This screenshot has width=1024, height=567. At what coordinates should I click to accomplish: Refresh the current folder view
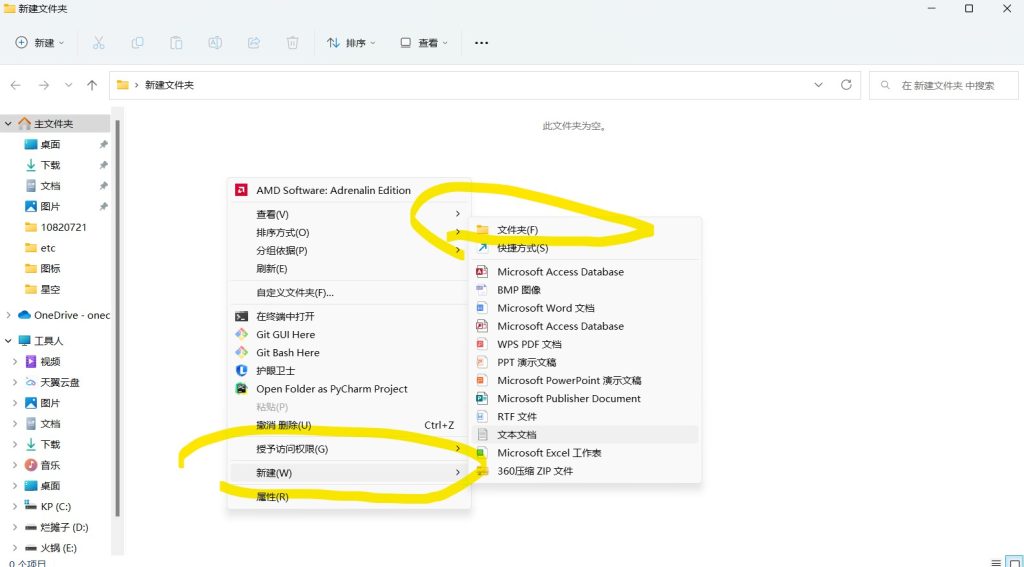click(846, 85)
